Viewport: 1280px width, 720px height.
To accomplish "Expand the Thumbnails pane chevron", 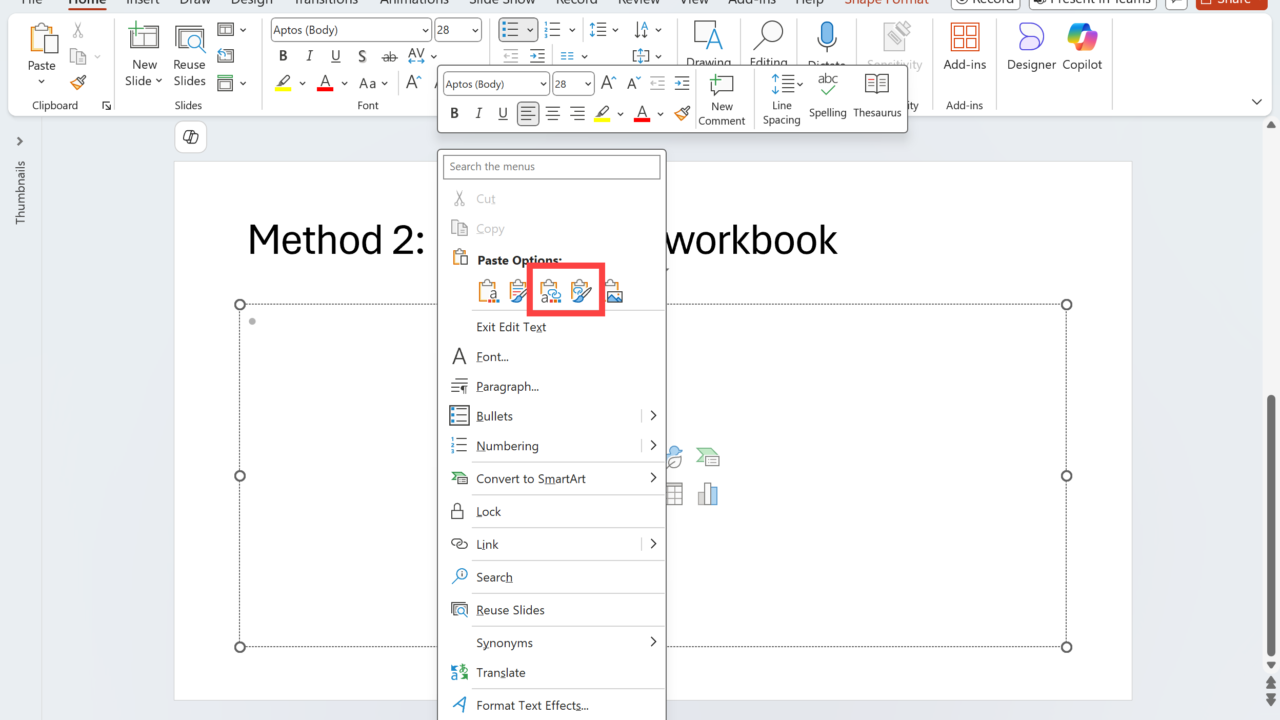I will 19,141.
